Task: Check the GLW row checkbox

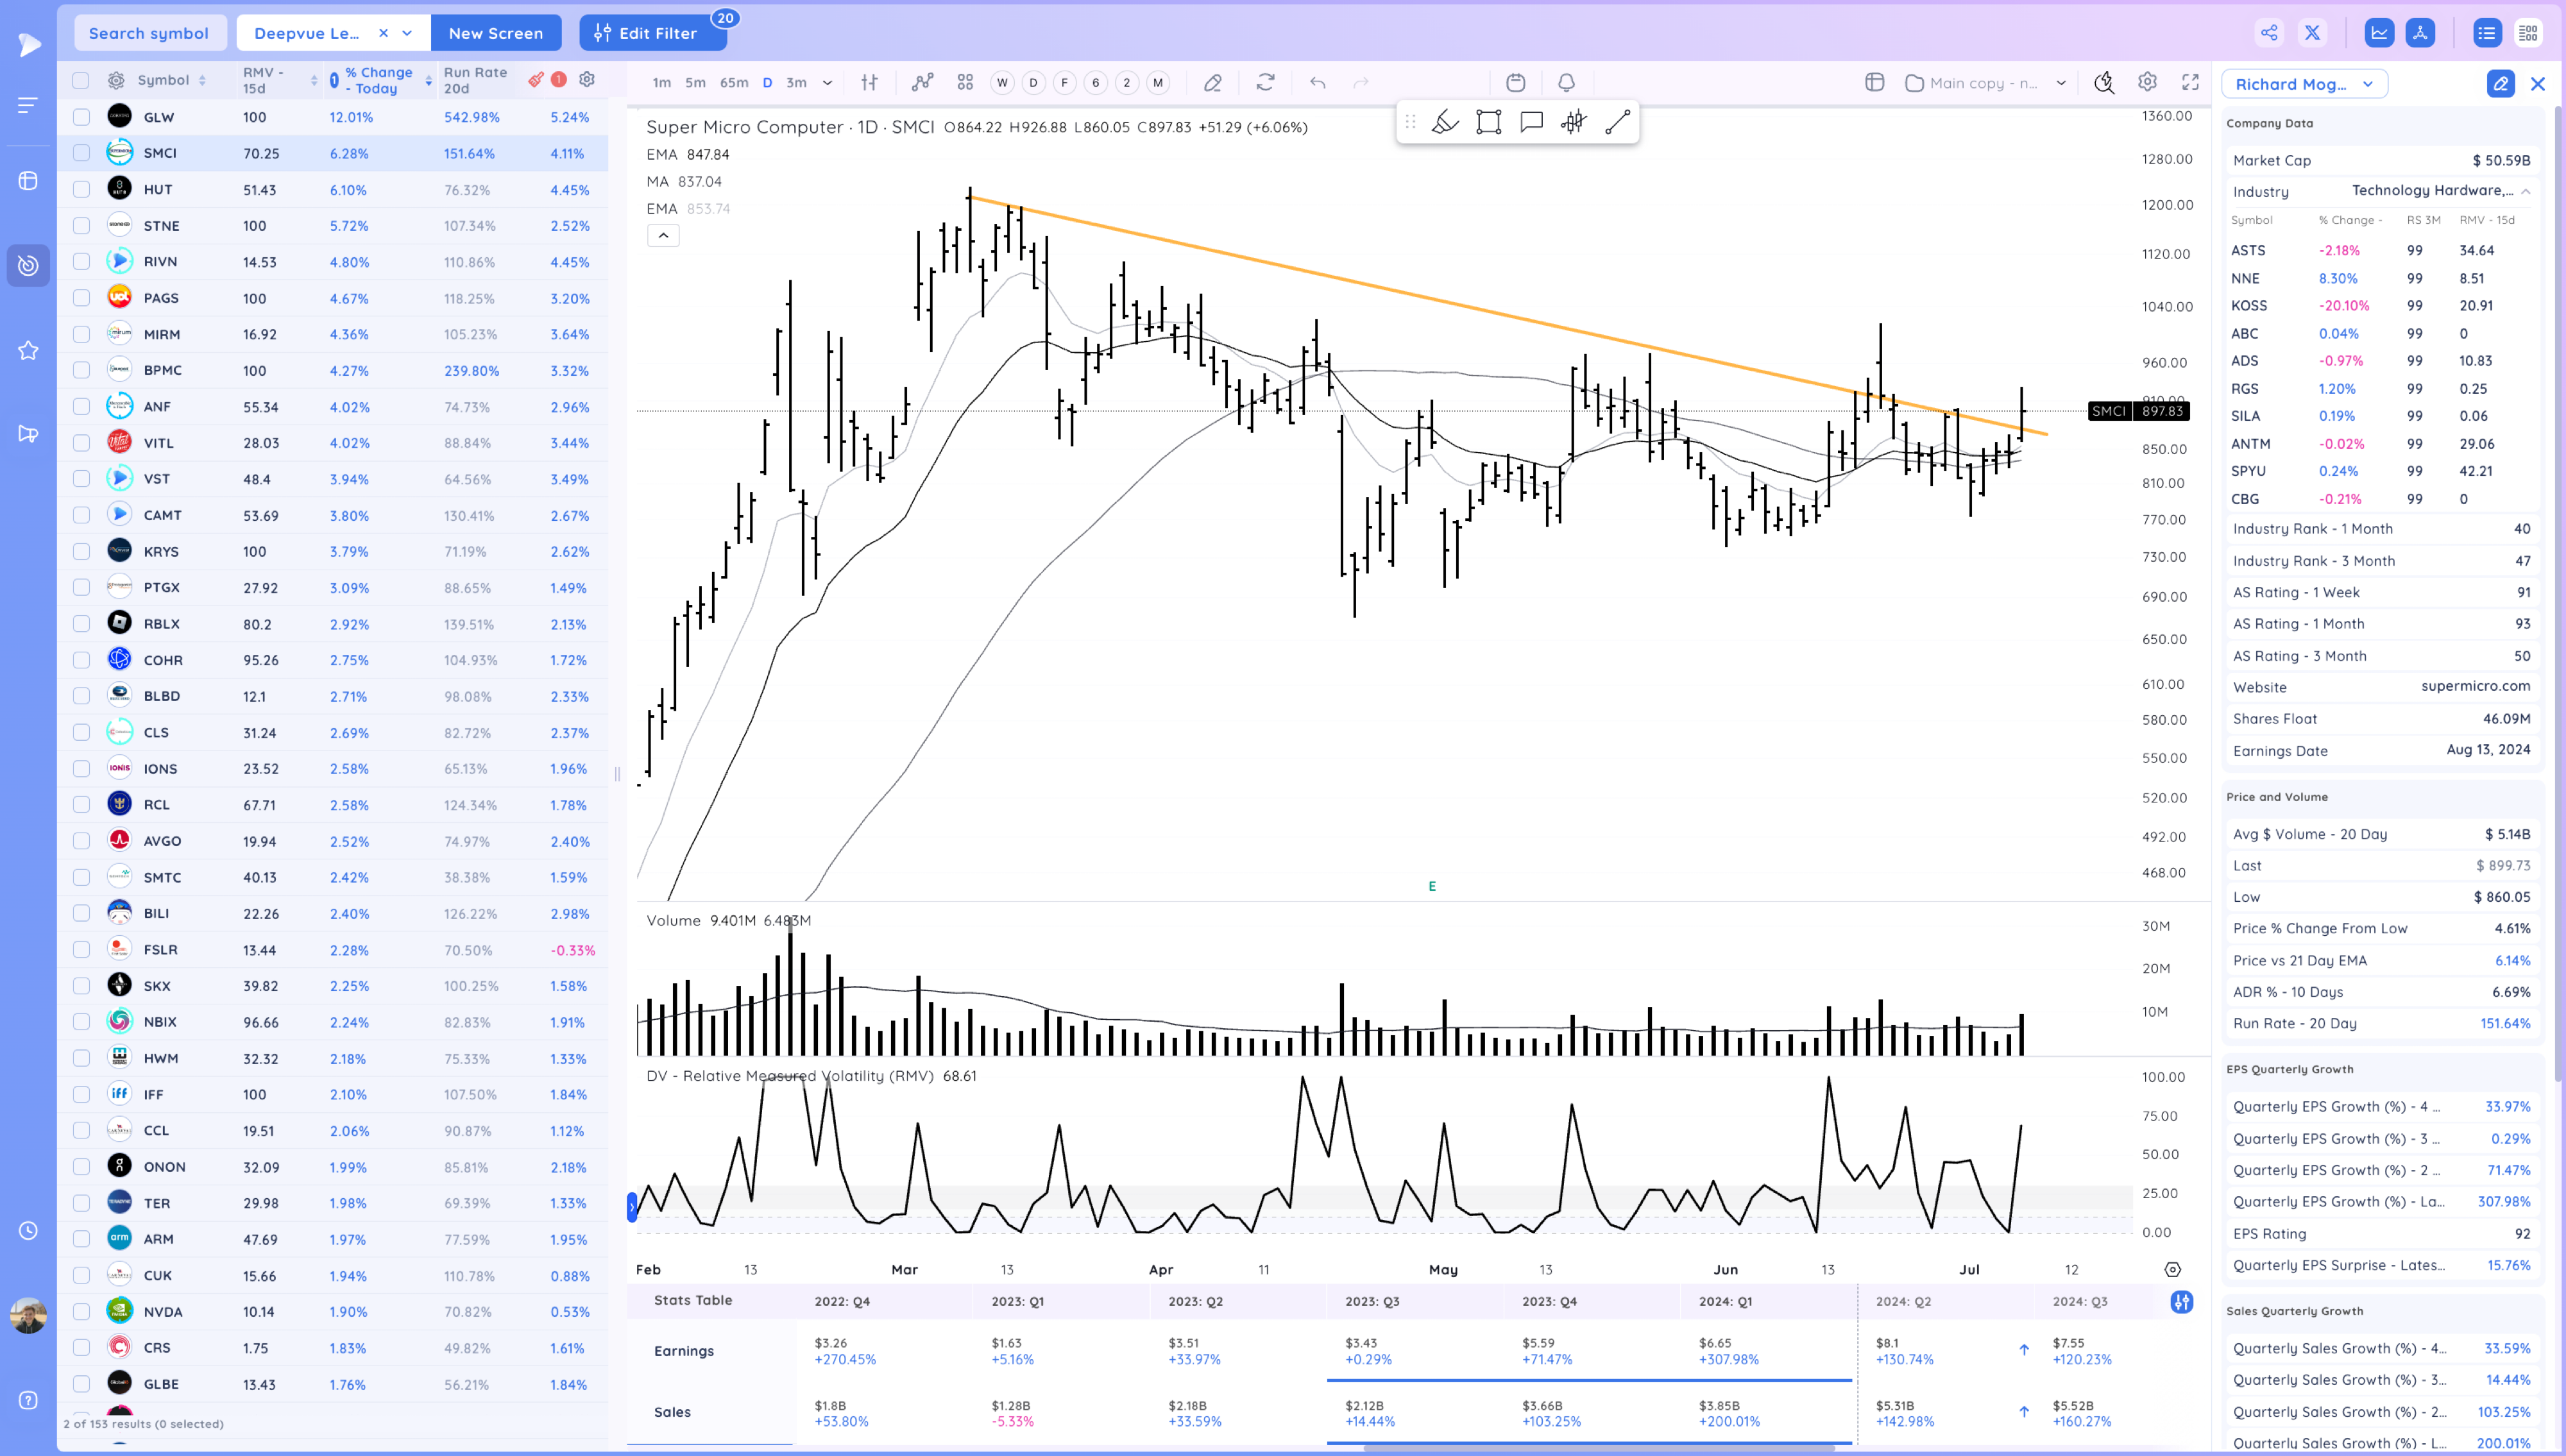Action: tap(81, 117)
